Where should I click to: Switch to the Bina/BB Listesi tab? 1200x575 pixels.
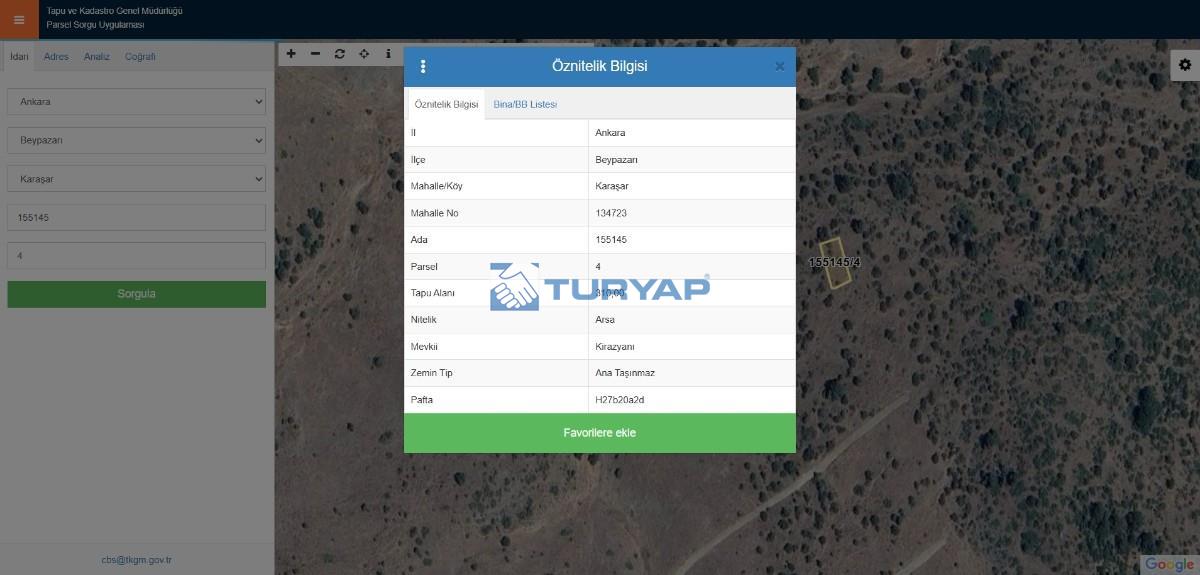(525, 104)
